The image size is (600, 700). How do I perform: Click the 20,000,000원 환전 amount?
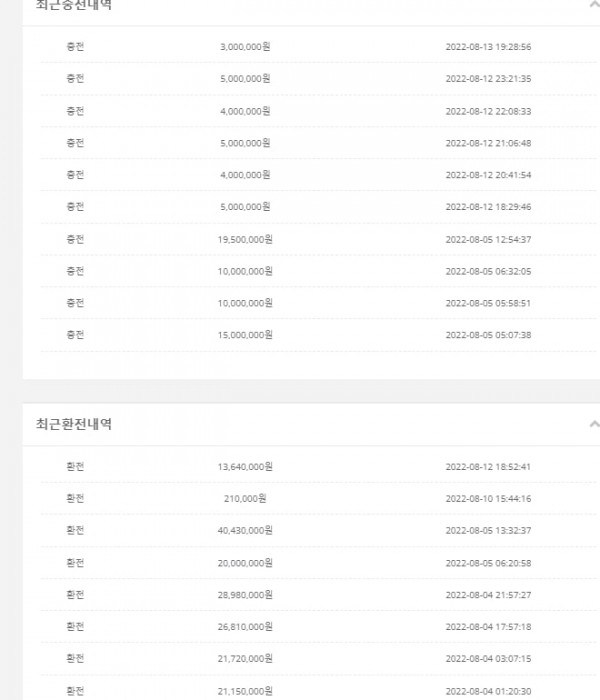(245, 562)
